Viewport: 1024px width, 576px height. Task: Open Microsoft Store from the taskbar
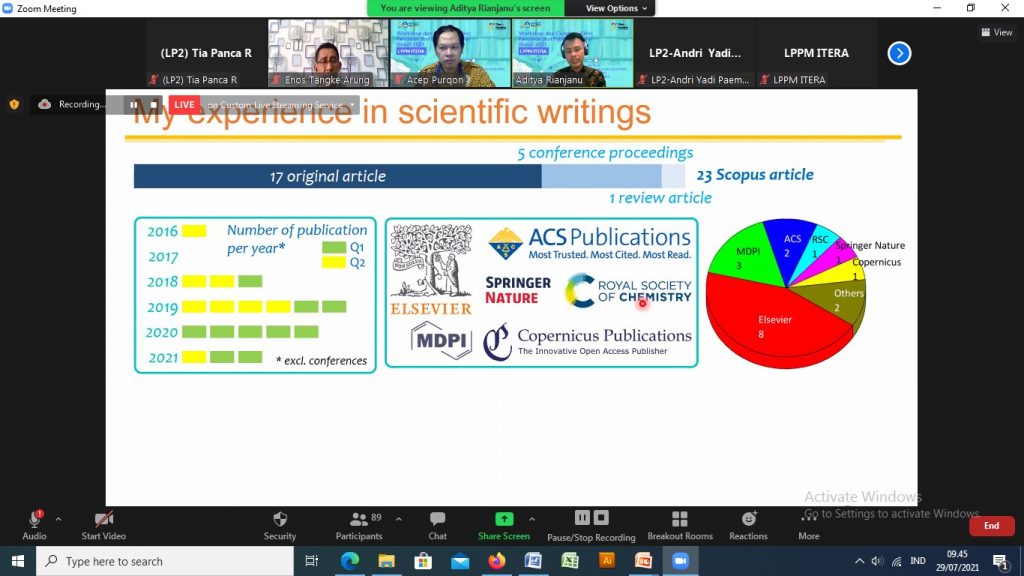(x=423, y=561)
